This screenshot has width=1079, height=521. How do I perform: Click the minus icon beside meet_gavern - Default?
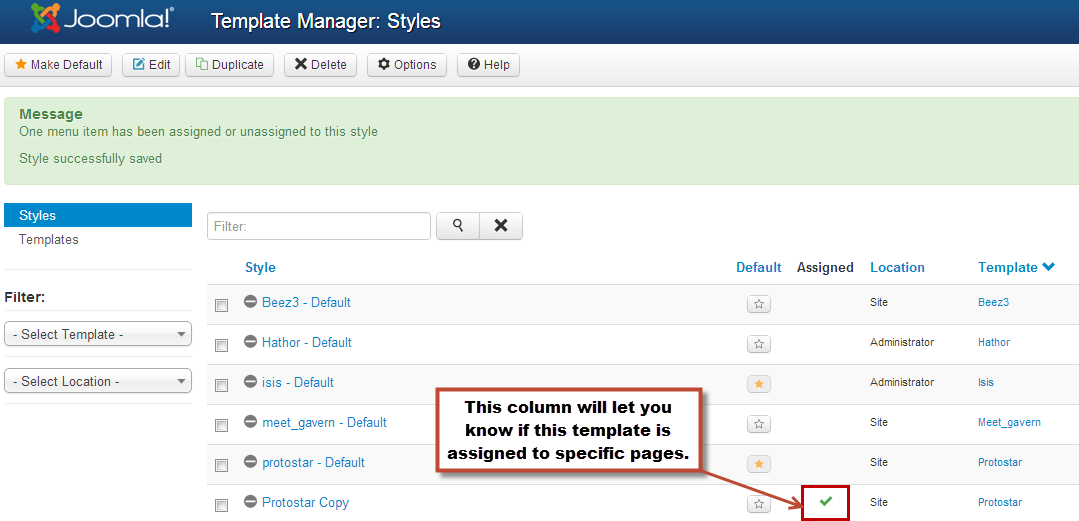pyautogui.click(x=251, y=421)
